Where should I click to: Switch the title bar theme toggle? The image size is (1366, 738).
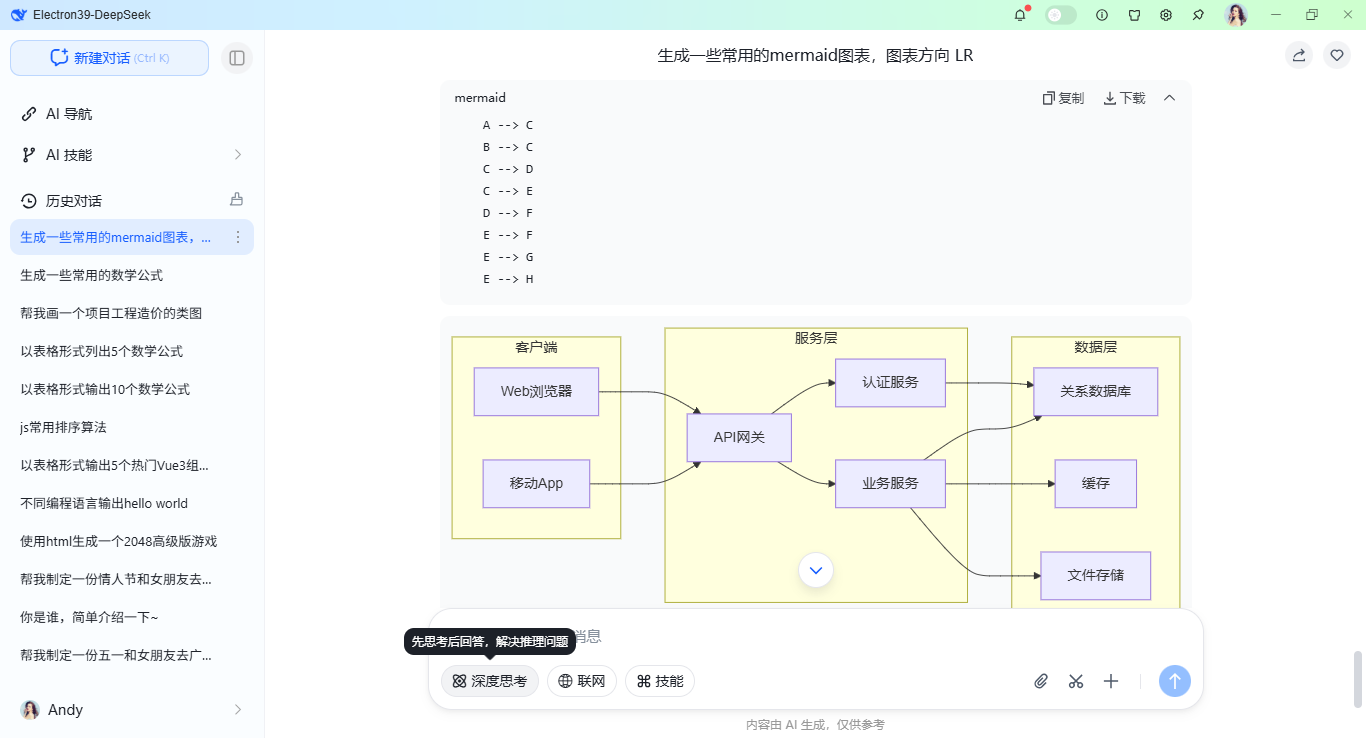click(1060, 15)
